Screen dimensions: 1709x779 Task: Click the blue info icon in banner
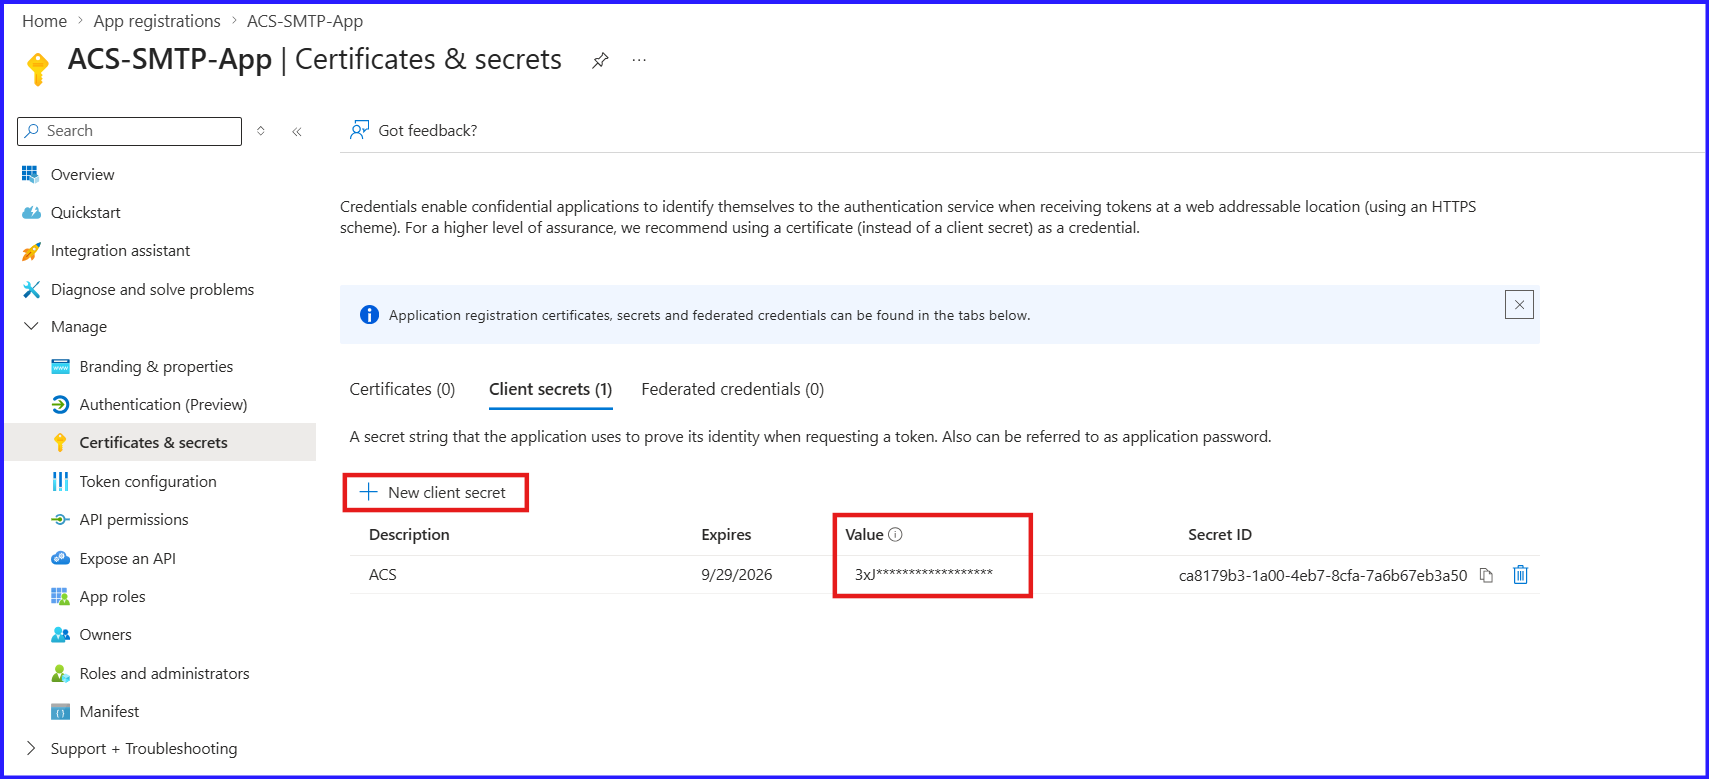(369, 315)
